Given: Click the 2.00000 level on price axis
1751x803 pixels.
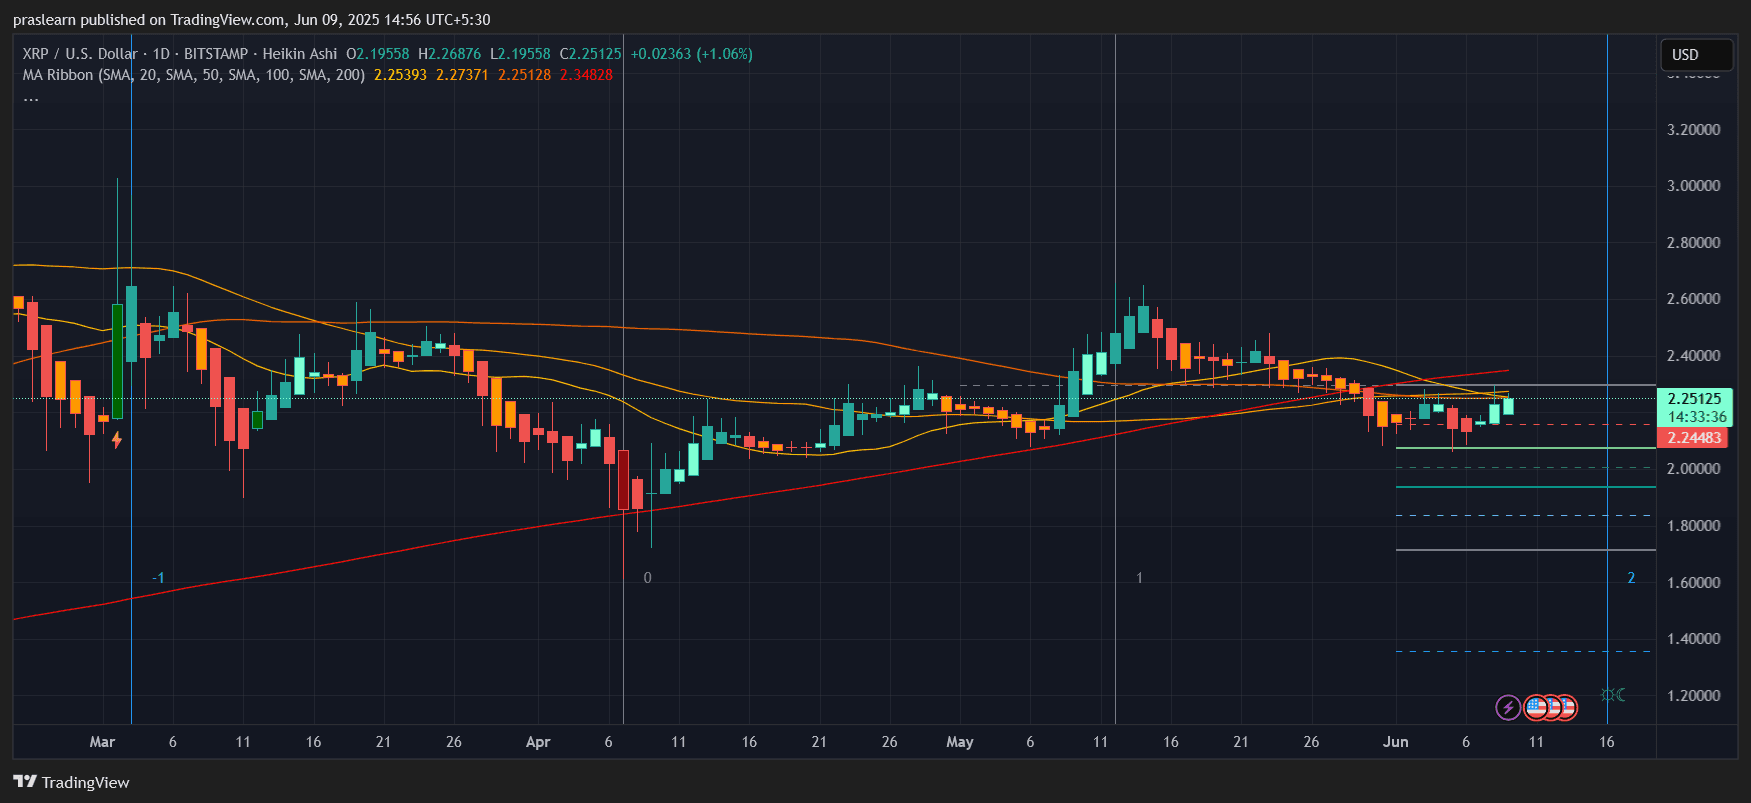Looking at the screenshot, I should coord(1693,469).
